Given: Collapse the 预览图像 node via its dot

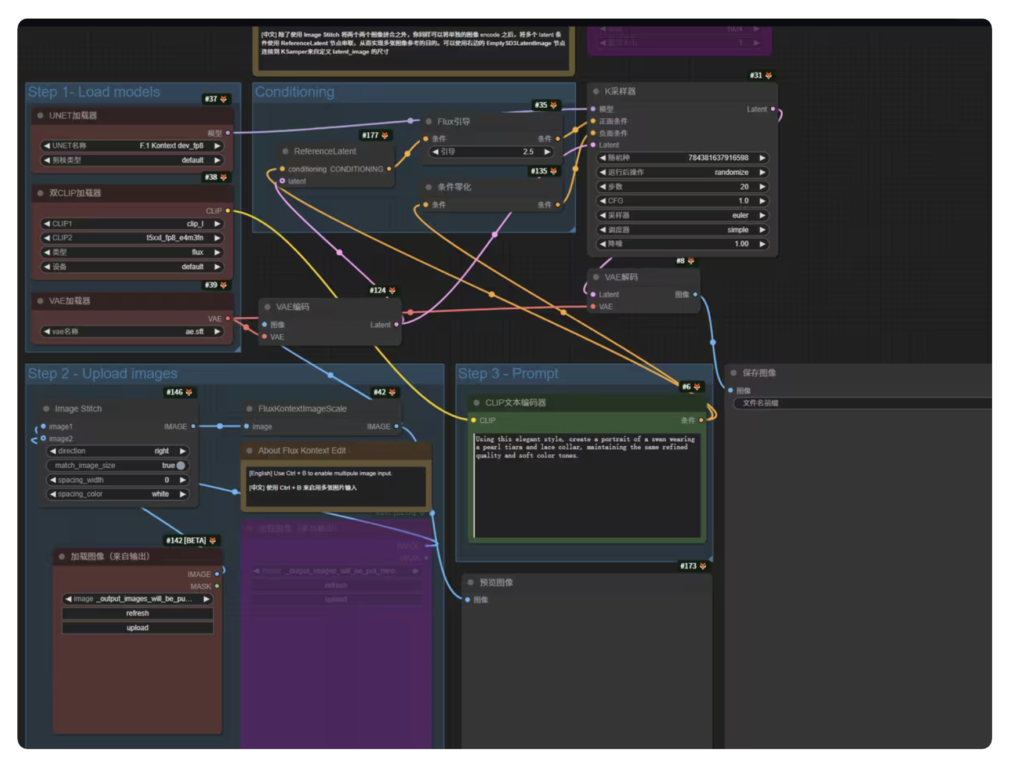Looking at the screenshot, I should point(471,583).
